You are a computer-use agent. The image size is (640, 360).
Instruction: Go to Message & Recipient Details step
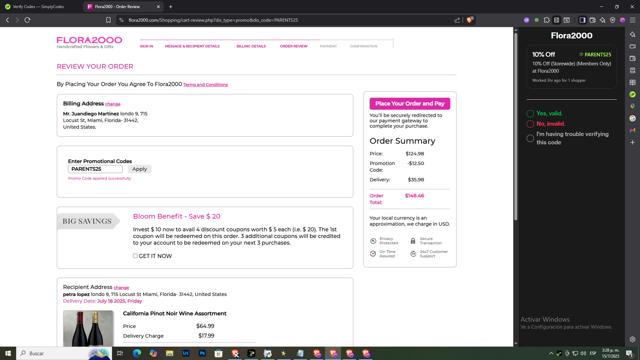pyautogui.click(x=192, y=46)
